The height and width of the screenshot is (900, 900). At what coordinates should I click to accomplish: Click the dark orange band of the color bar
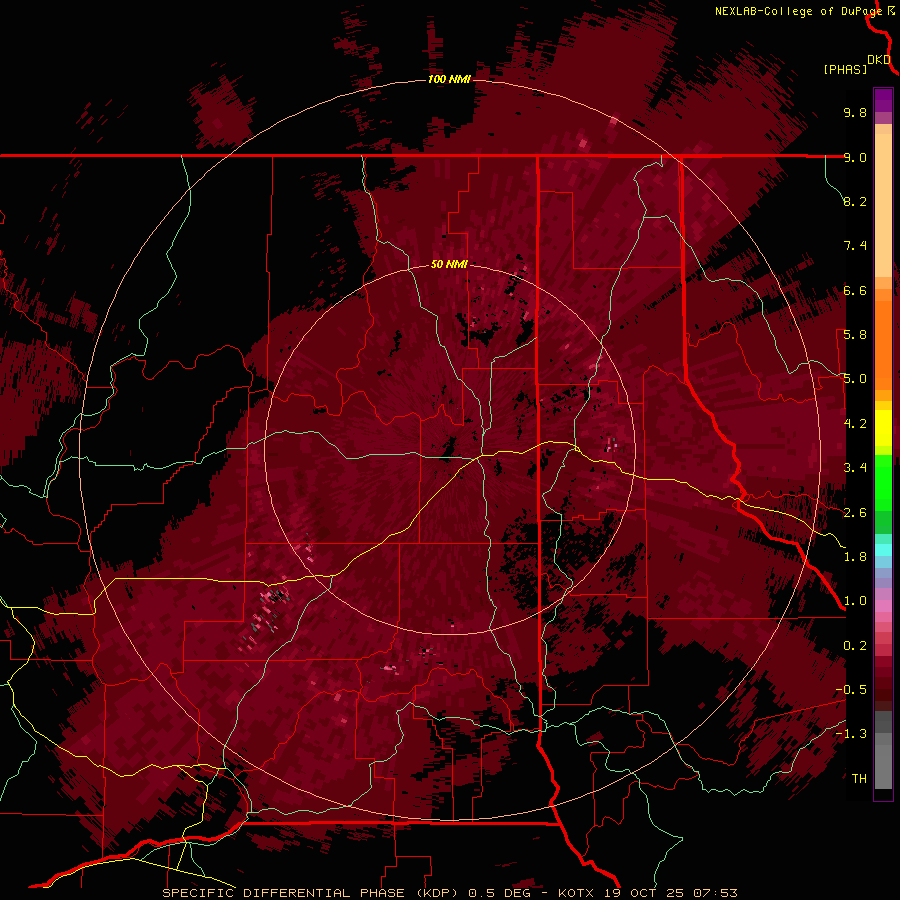(x=883, y=344)
